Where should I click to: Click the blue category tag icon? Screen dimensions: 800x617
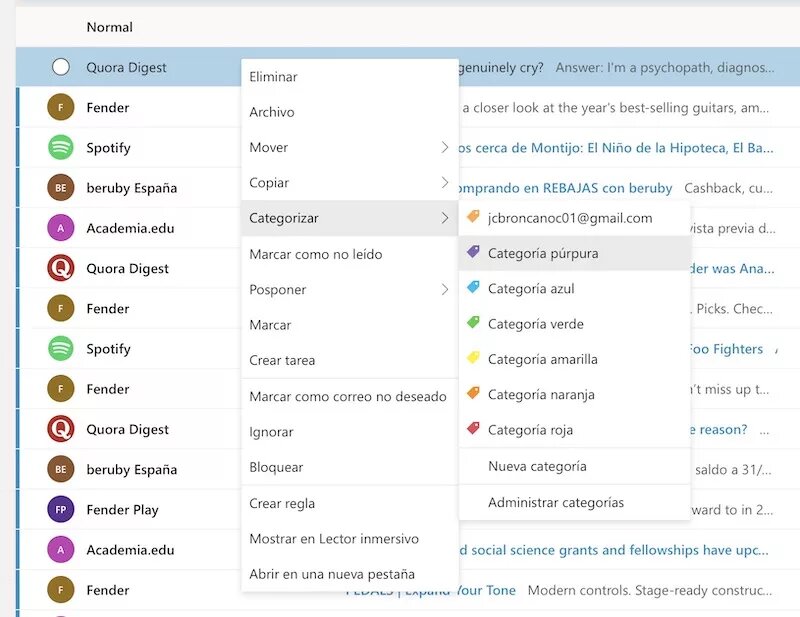click(x=474, y=288)
